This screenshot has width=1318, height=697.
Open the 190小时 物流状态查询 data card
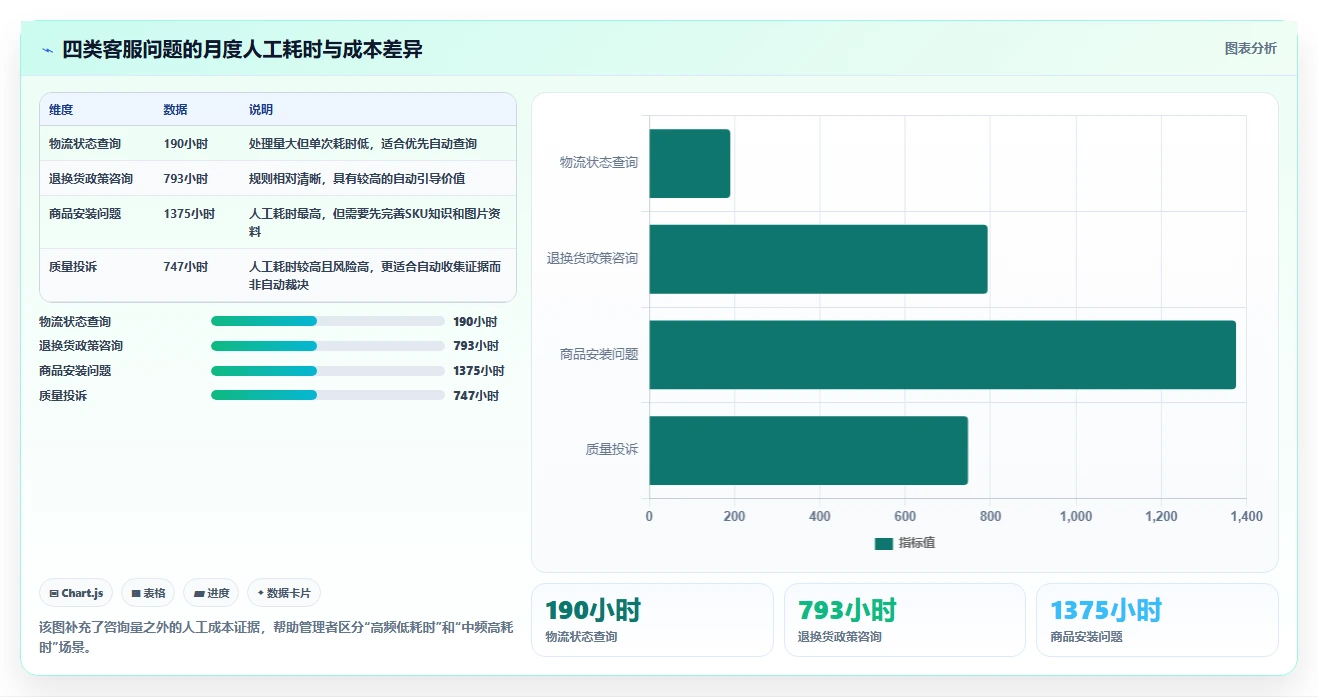click(652, 620)
